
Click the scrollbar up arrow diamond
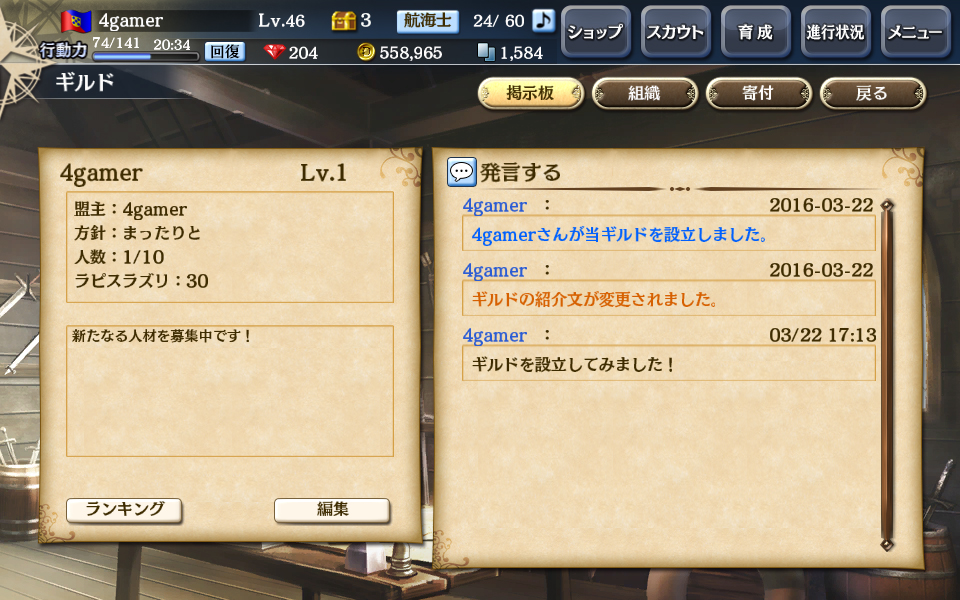click(887, 205)
